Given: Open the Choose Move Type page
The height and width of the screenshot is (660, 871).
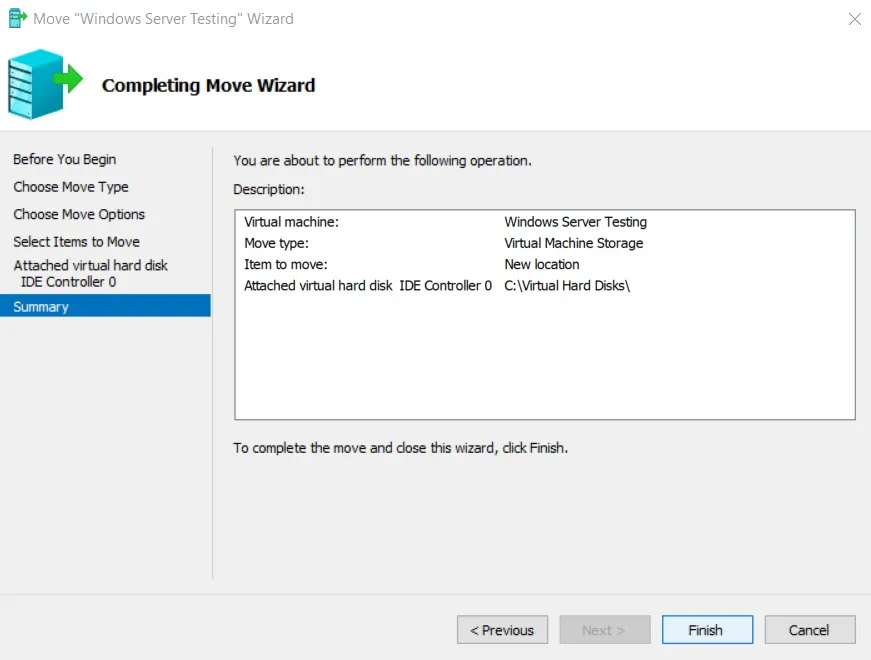Looking at the screenshot, I should [x=71, y=187].
